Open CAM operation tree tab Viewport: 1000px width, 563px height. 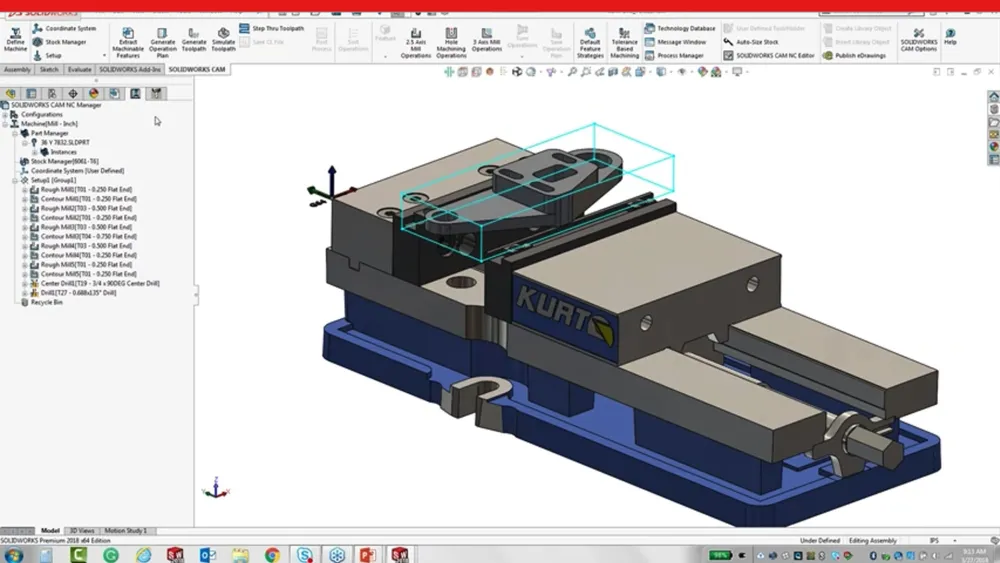(x=135, y=94)
